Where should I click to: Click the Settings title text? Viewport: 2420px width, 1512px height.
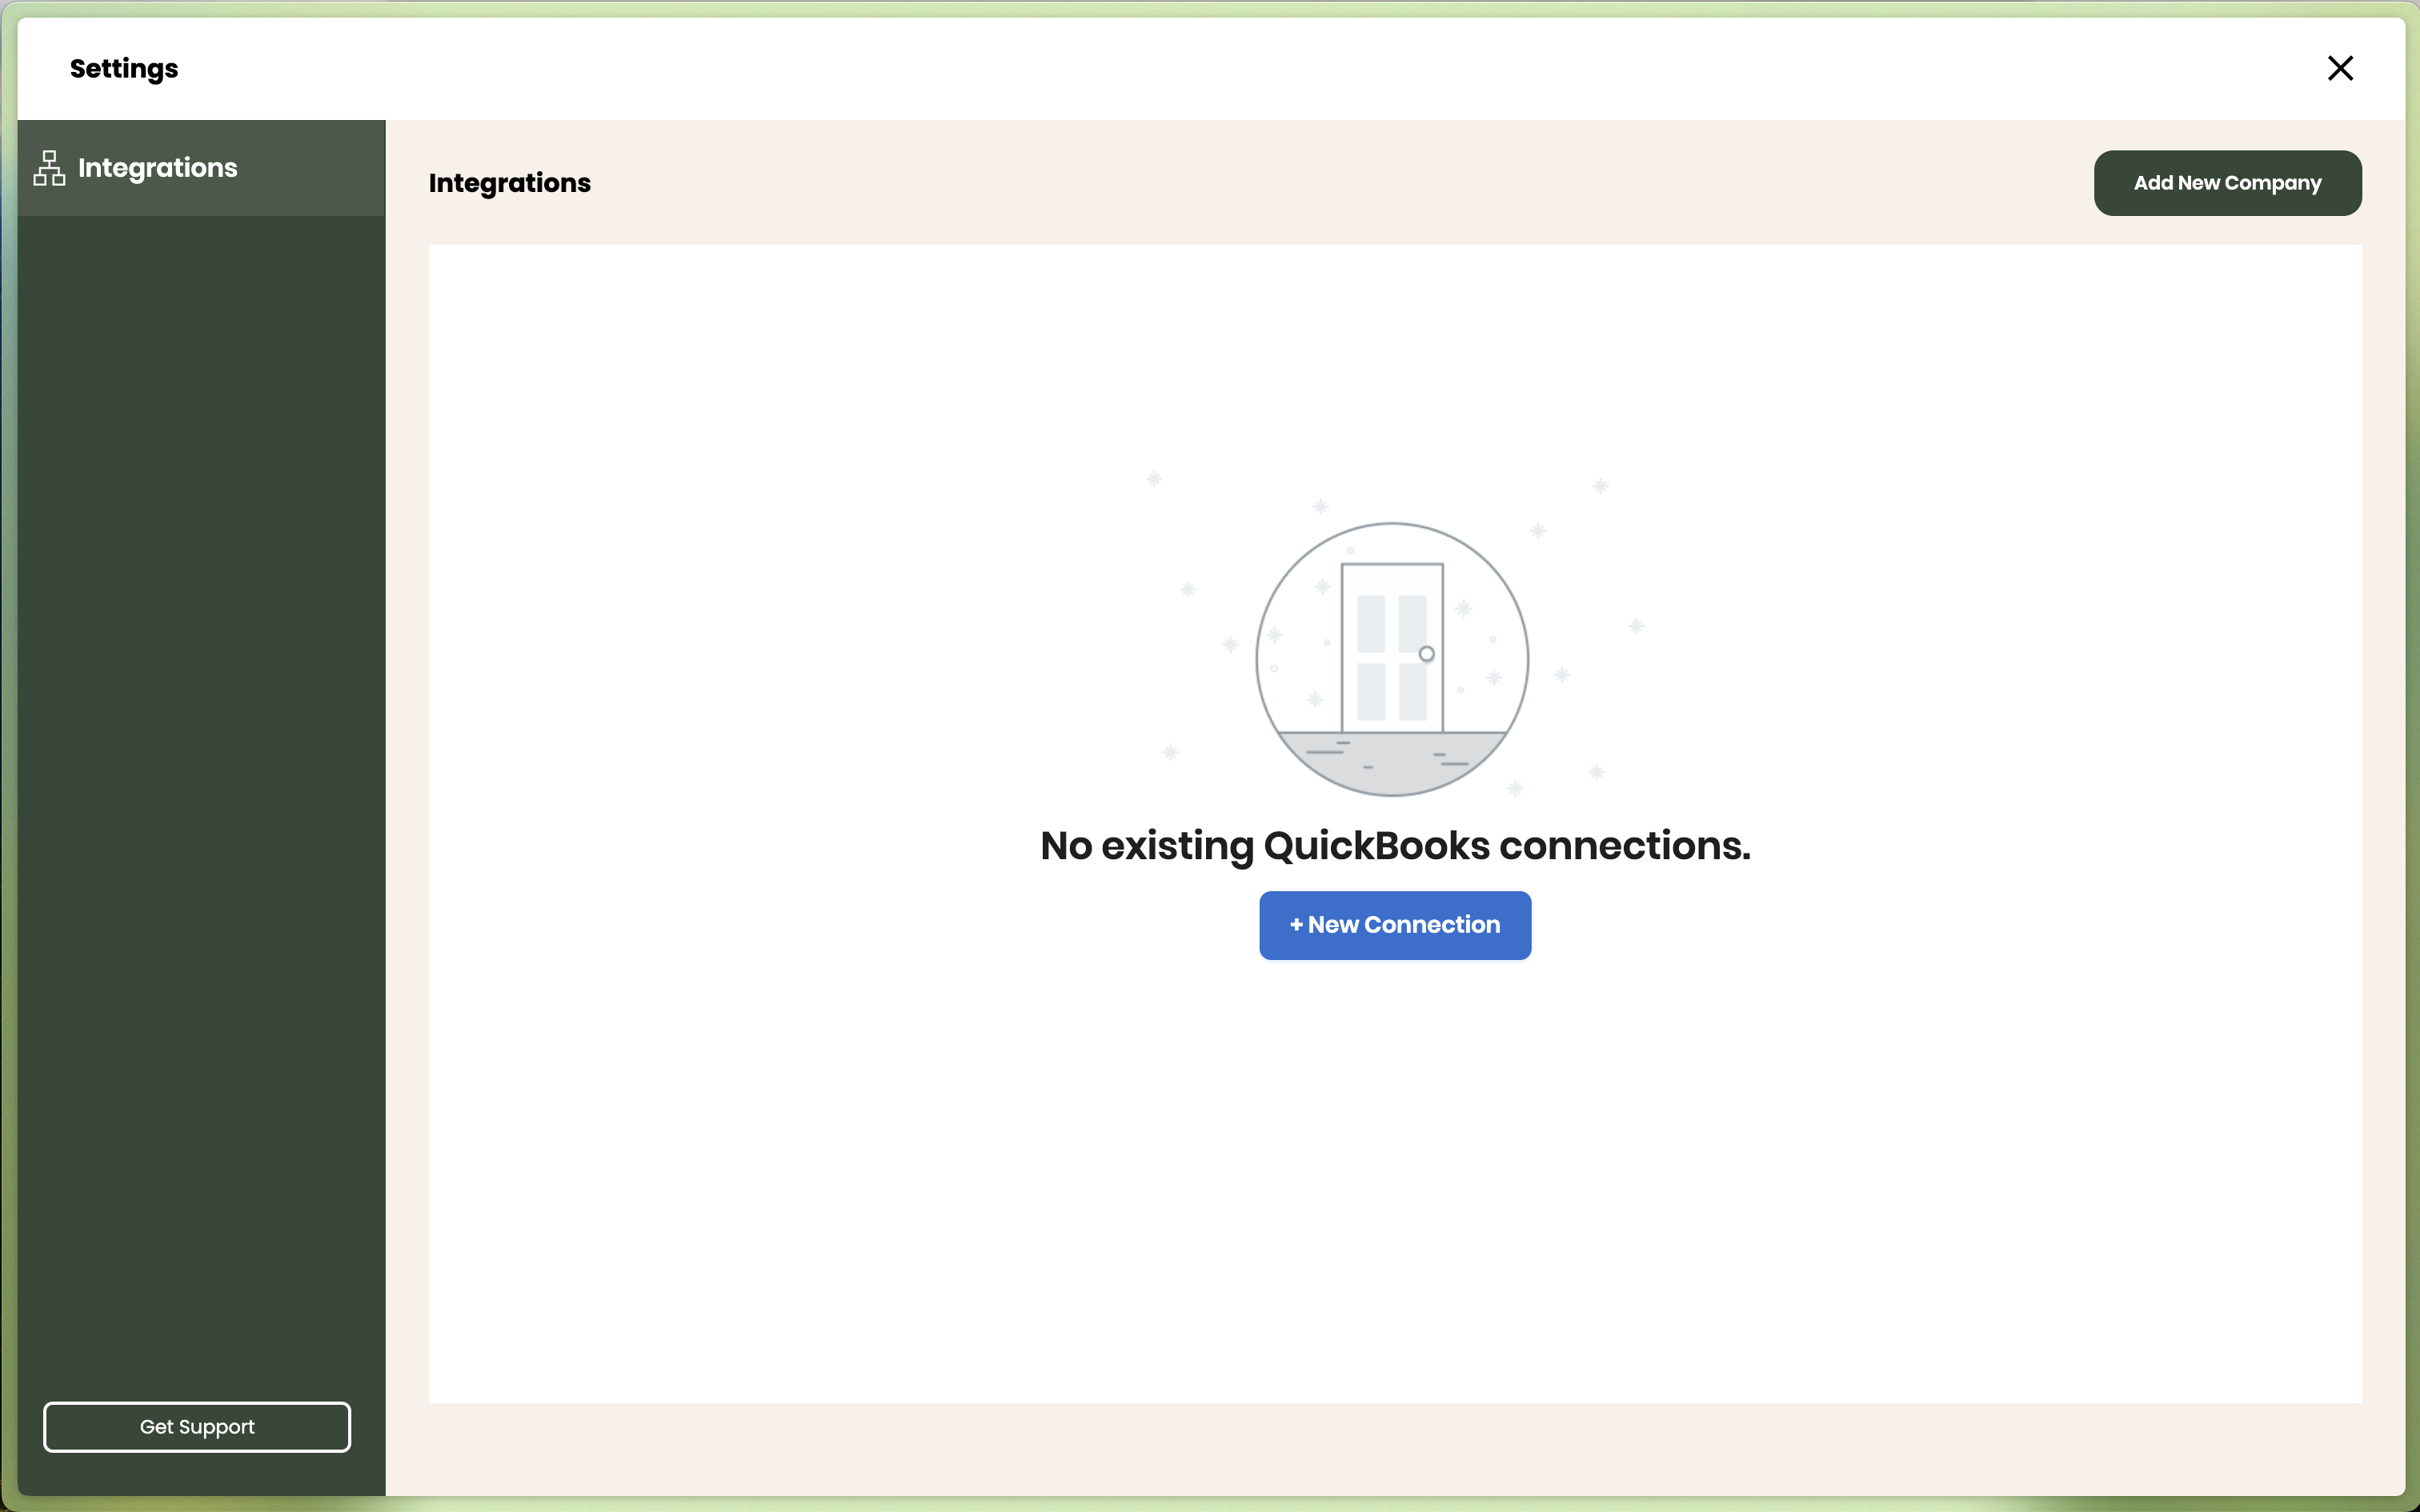124,68
